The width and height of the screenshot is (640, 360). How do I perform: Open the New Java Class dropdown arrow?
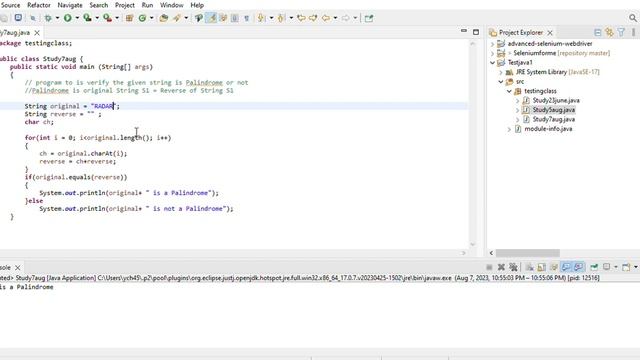151,18
